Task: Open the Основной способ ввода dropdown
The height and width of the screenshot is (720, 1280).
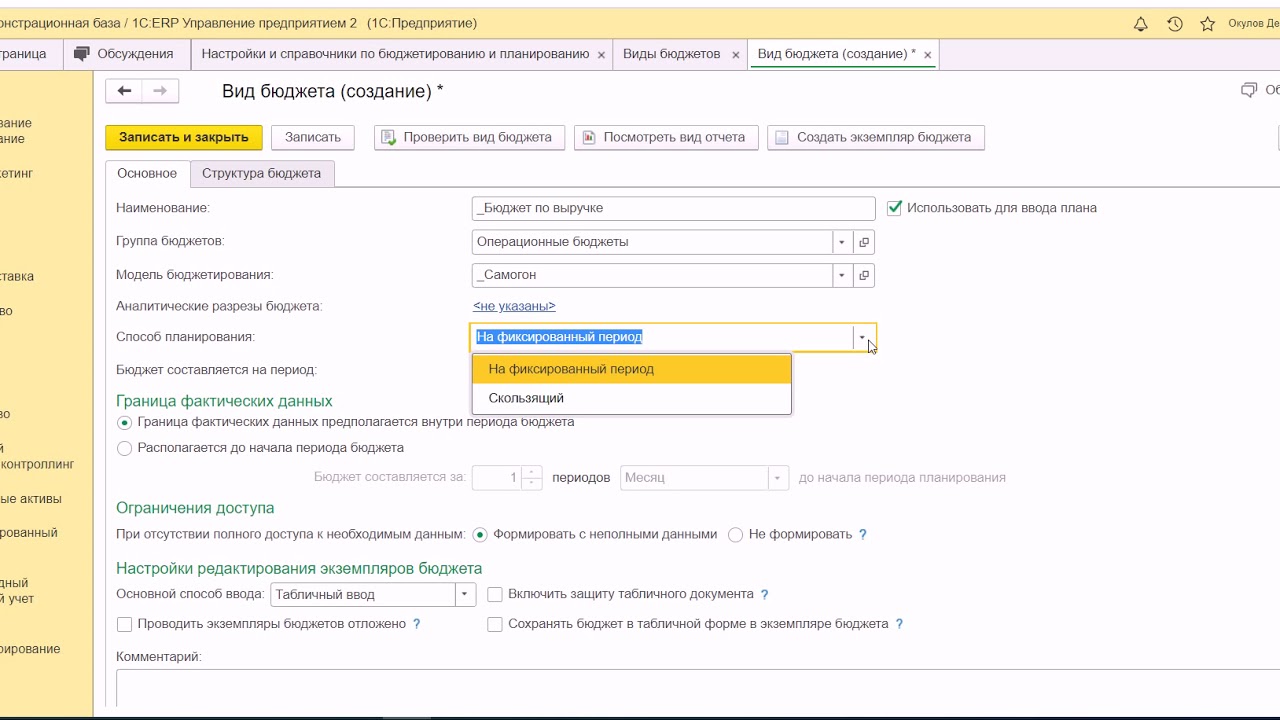Action: tap(464, 595)
